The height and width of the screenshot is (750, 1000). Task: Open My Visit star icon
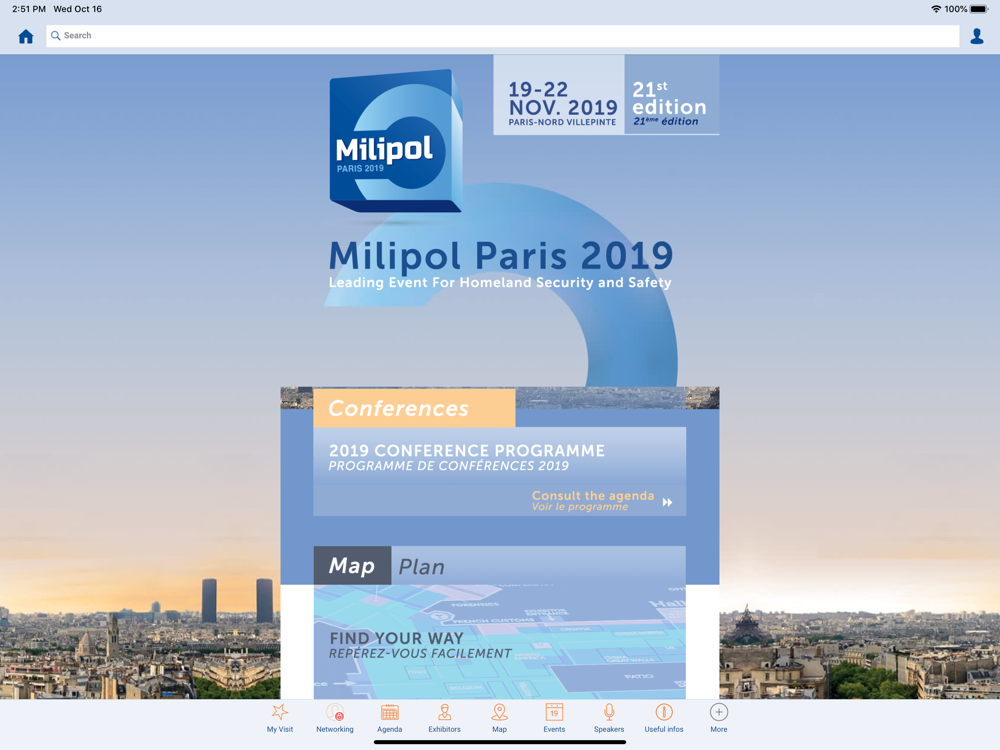coord(280,712)
